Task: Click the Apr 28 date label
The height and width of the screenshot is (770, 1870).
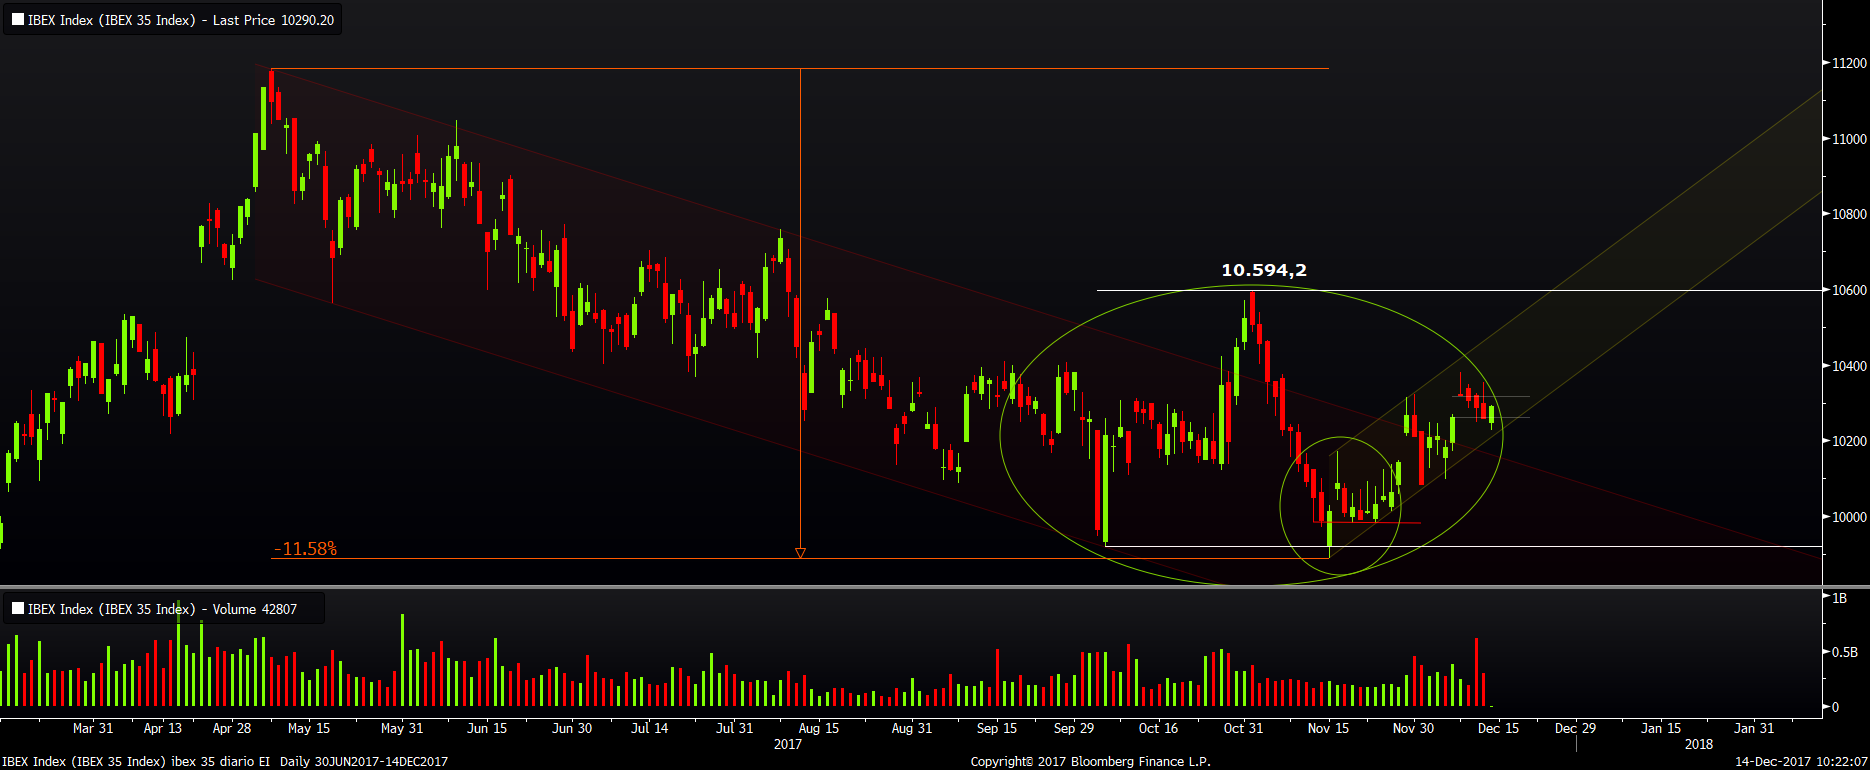Action: [x=232, y=728]
